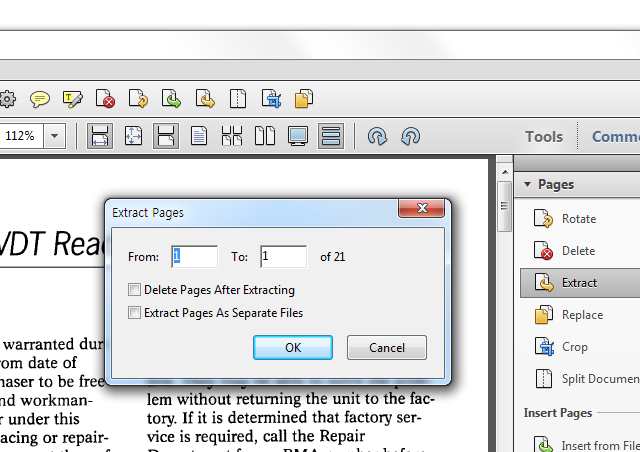Click the extract pages toolbar icon
This screenshot has height=452, width=640.
pyautogui.click(x=205, y=99)
